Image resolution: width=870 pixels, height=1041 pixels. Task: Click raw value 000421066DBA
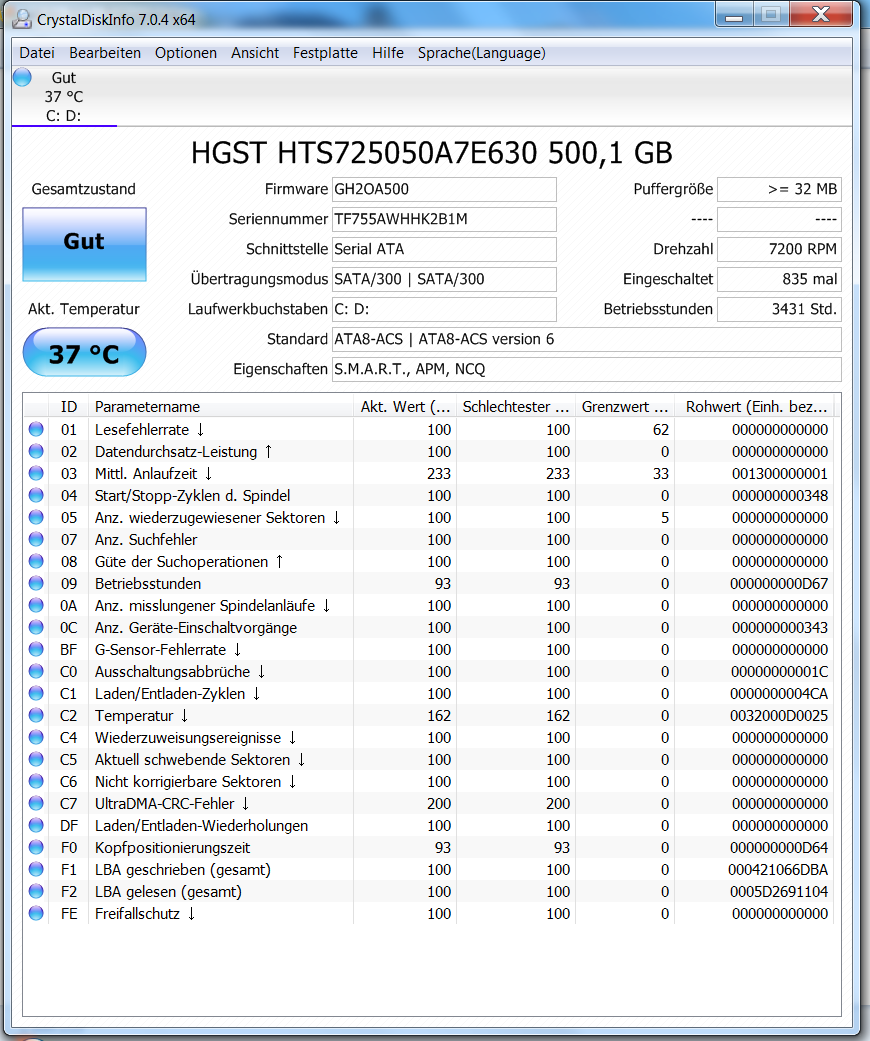[778, 870]
